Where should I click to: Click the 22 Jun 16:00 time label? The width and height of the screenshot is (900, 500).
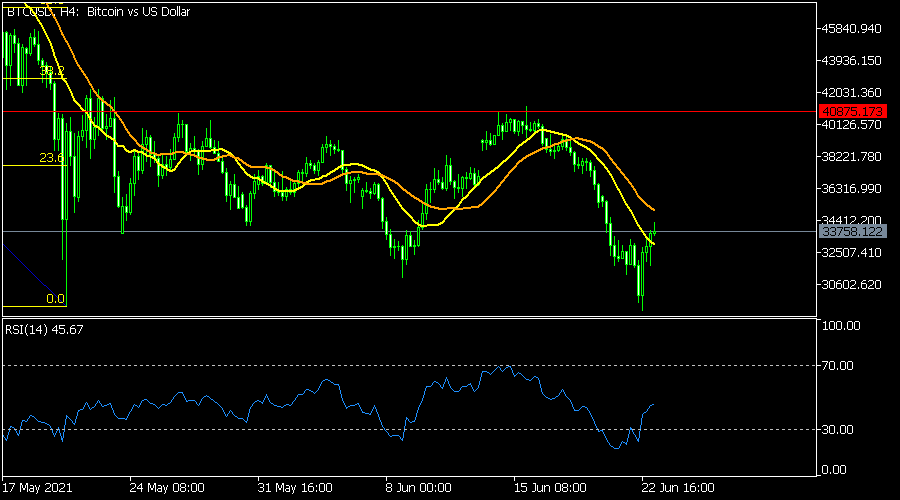click(x=678, y=488)
